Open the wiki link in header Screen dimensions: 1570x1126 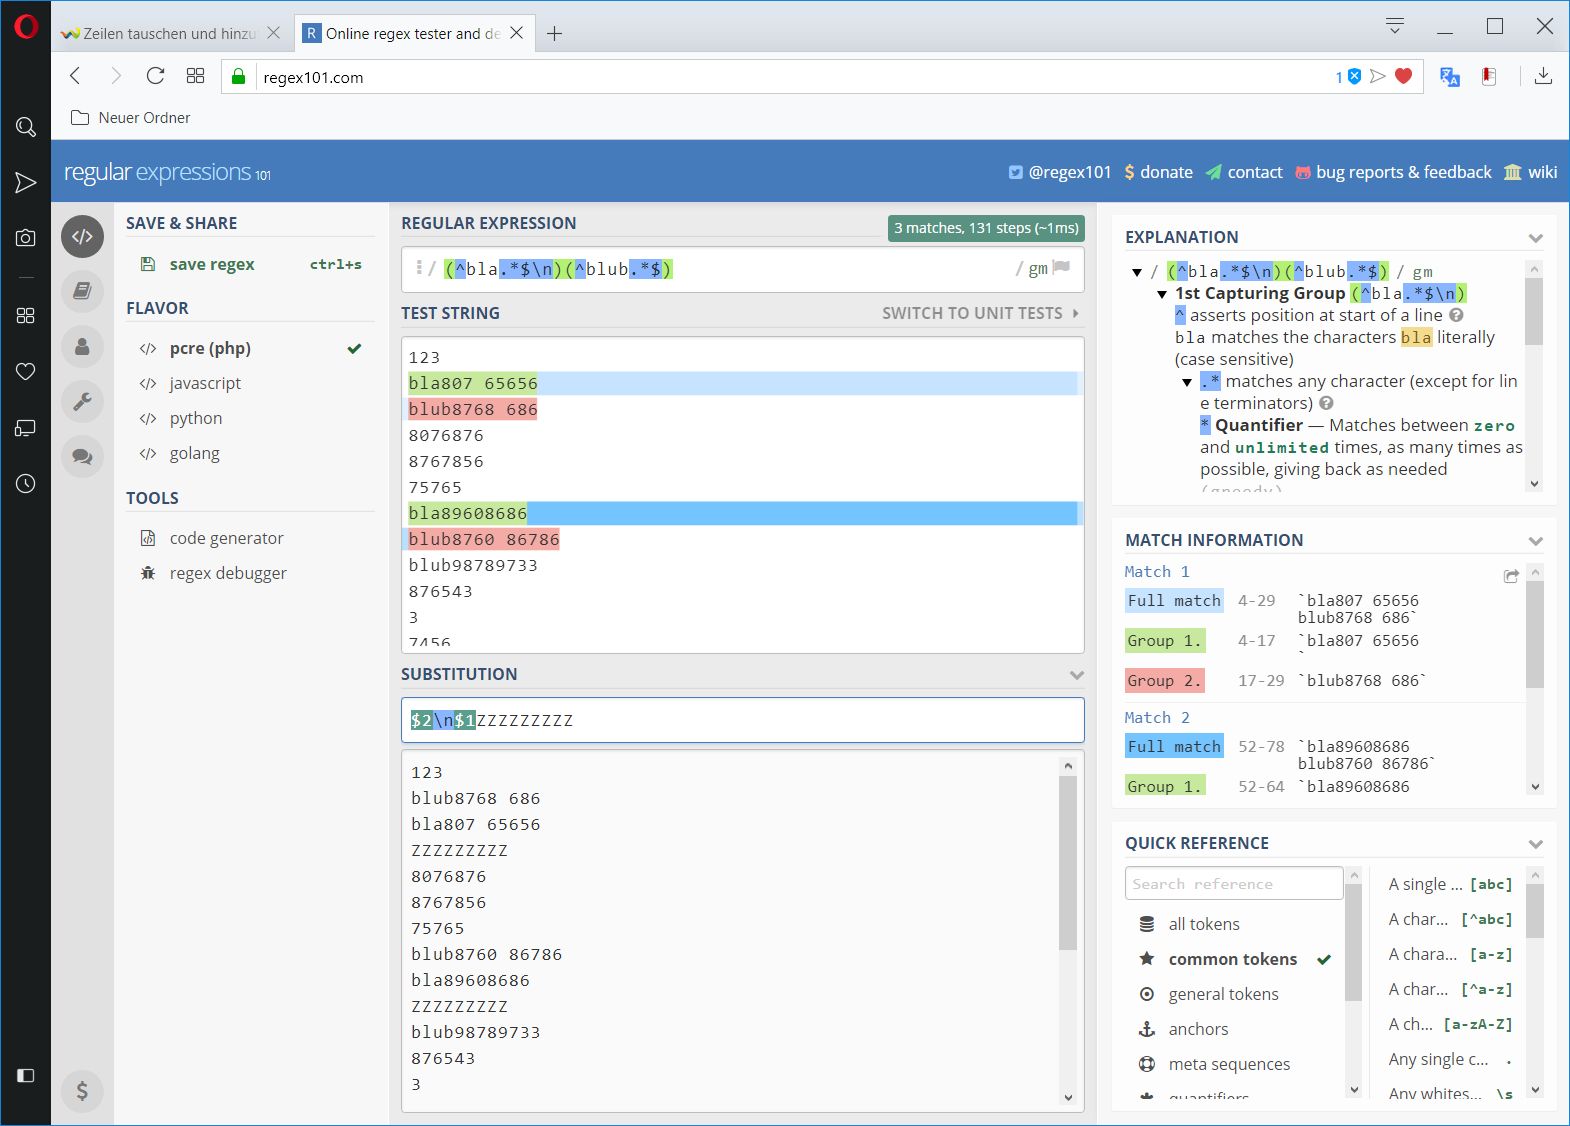[x=1541, y=172]
